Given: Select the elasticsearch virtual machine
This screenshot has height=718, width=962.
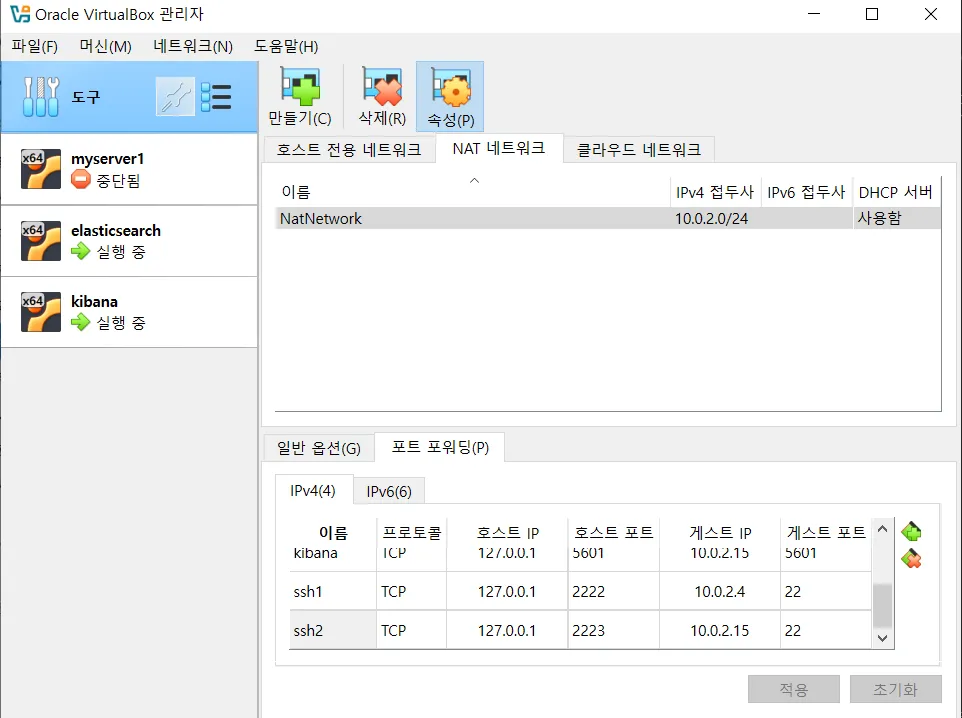Looking at the screenshot, I should click(x=129, y=241).
